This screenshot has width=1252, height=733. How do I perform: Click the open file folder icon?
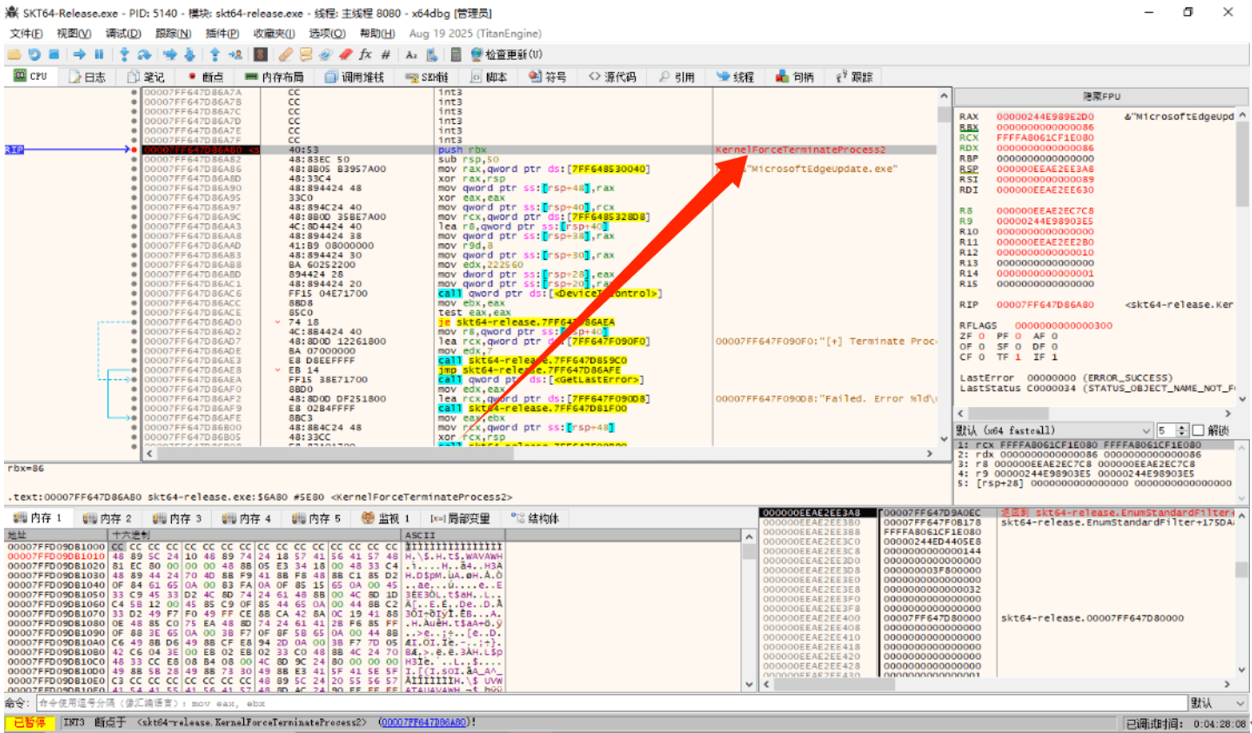[x=14, y=54]
